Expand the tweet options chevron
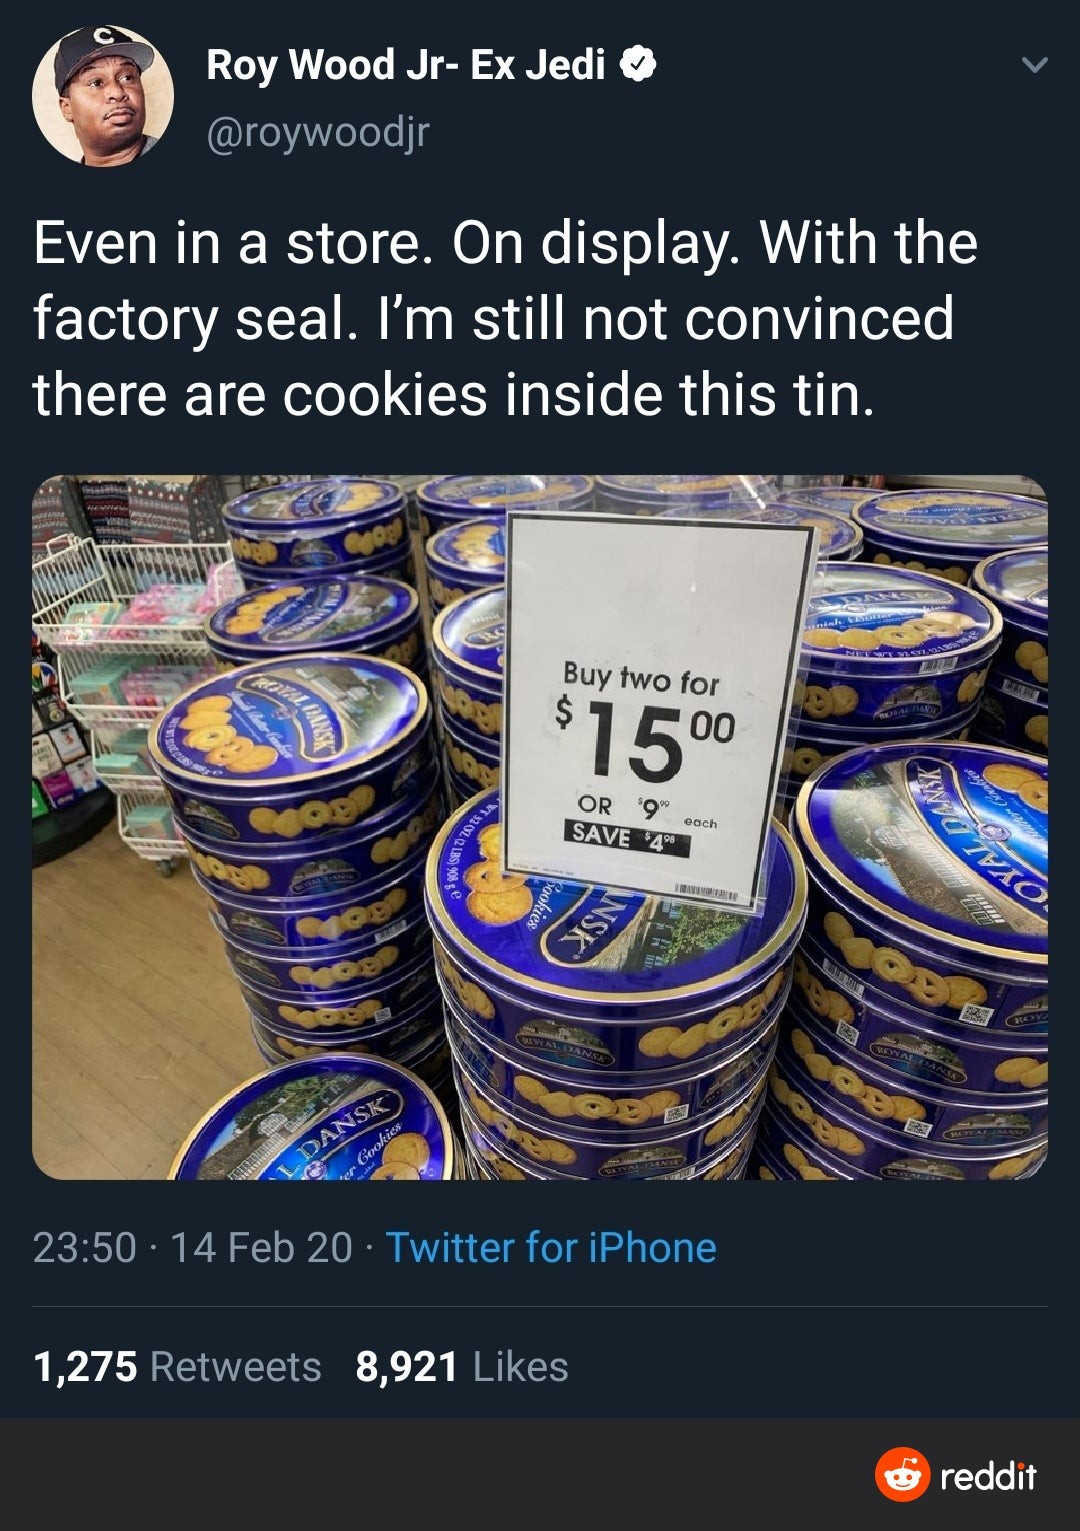The height and width of the screenshot is (1531, 1080). [1035, 66]
